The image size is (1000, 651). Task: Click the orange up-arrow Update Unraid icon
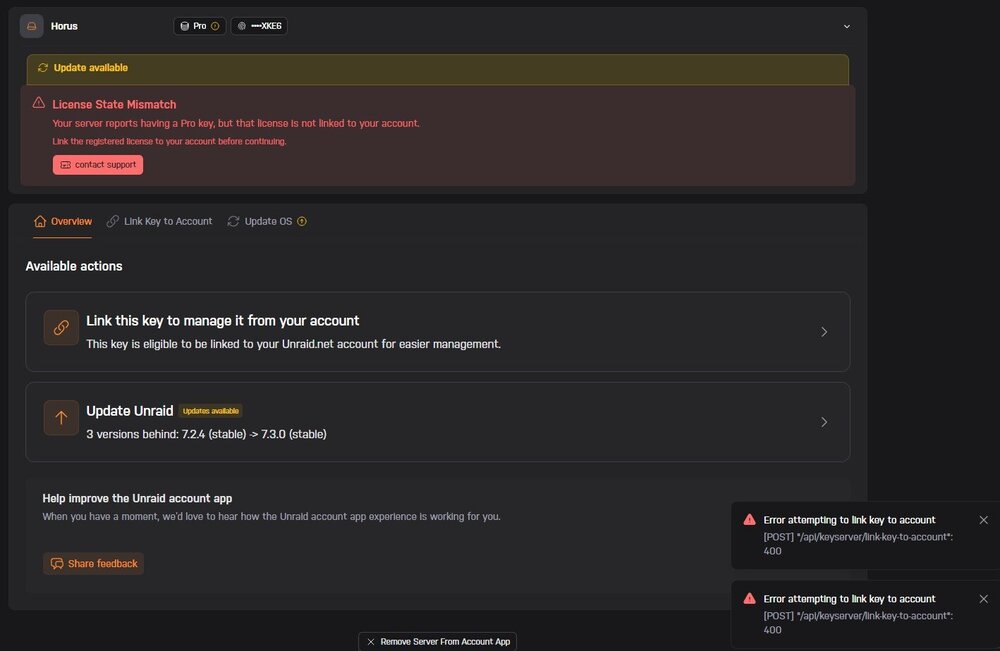pos(61,418)
